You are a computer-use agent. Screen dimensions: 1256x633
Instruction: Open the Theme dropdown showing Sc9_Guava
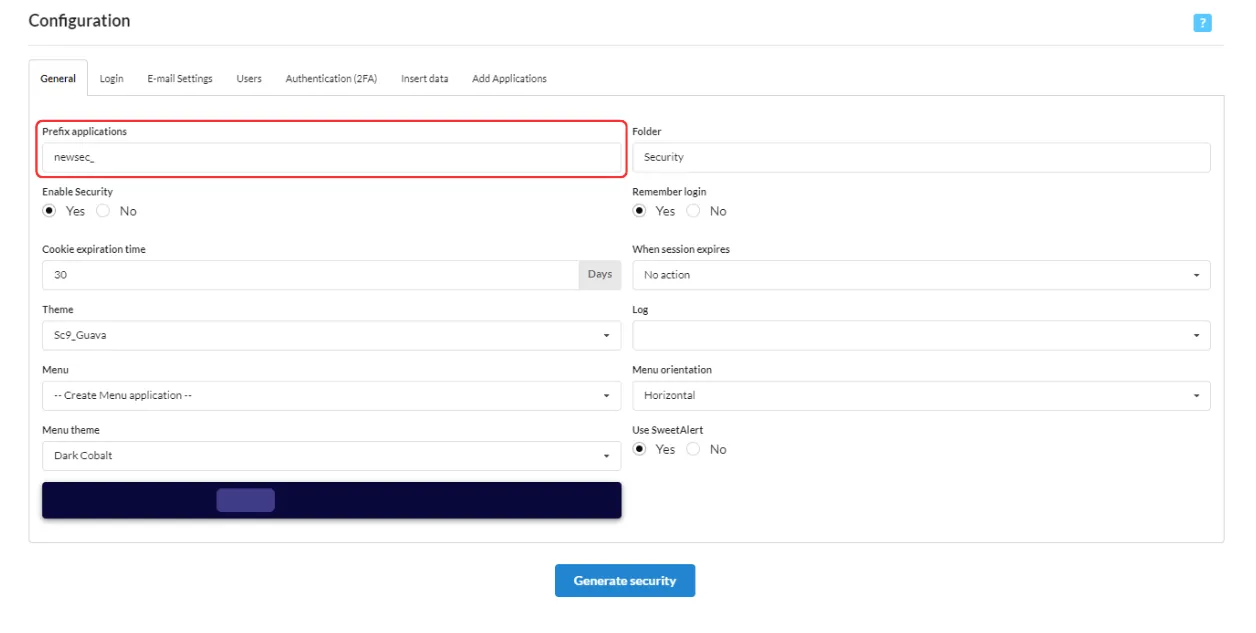pos(331,336)
